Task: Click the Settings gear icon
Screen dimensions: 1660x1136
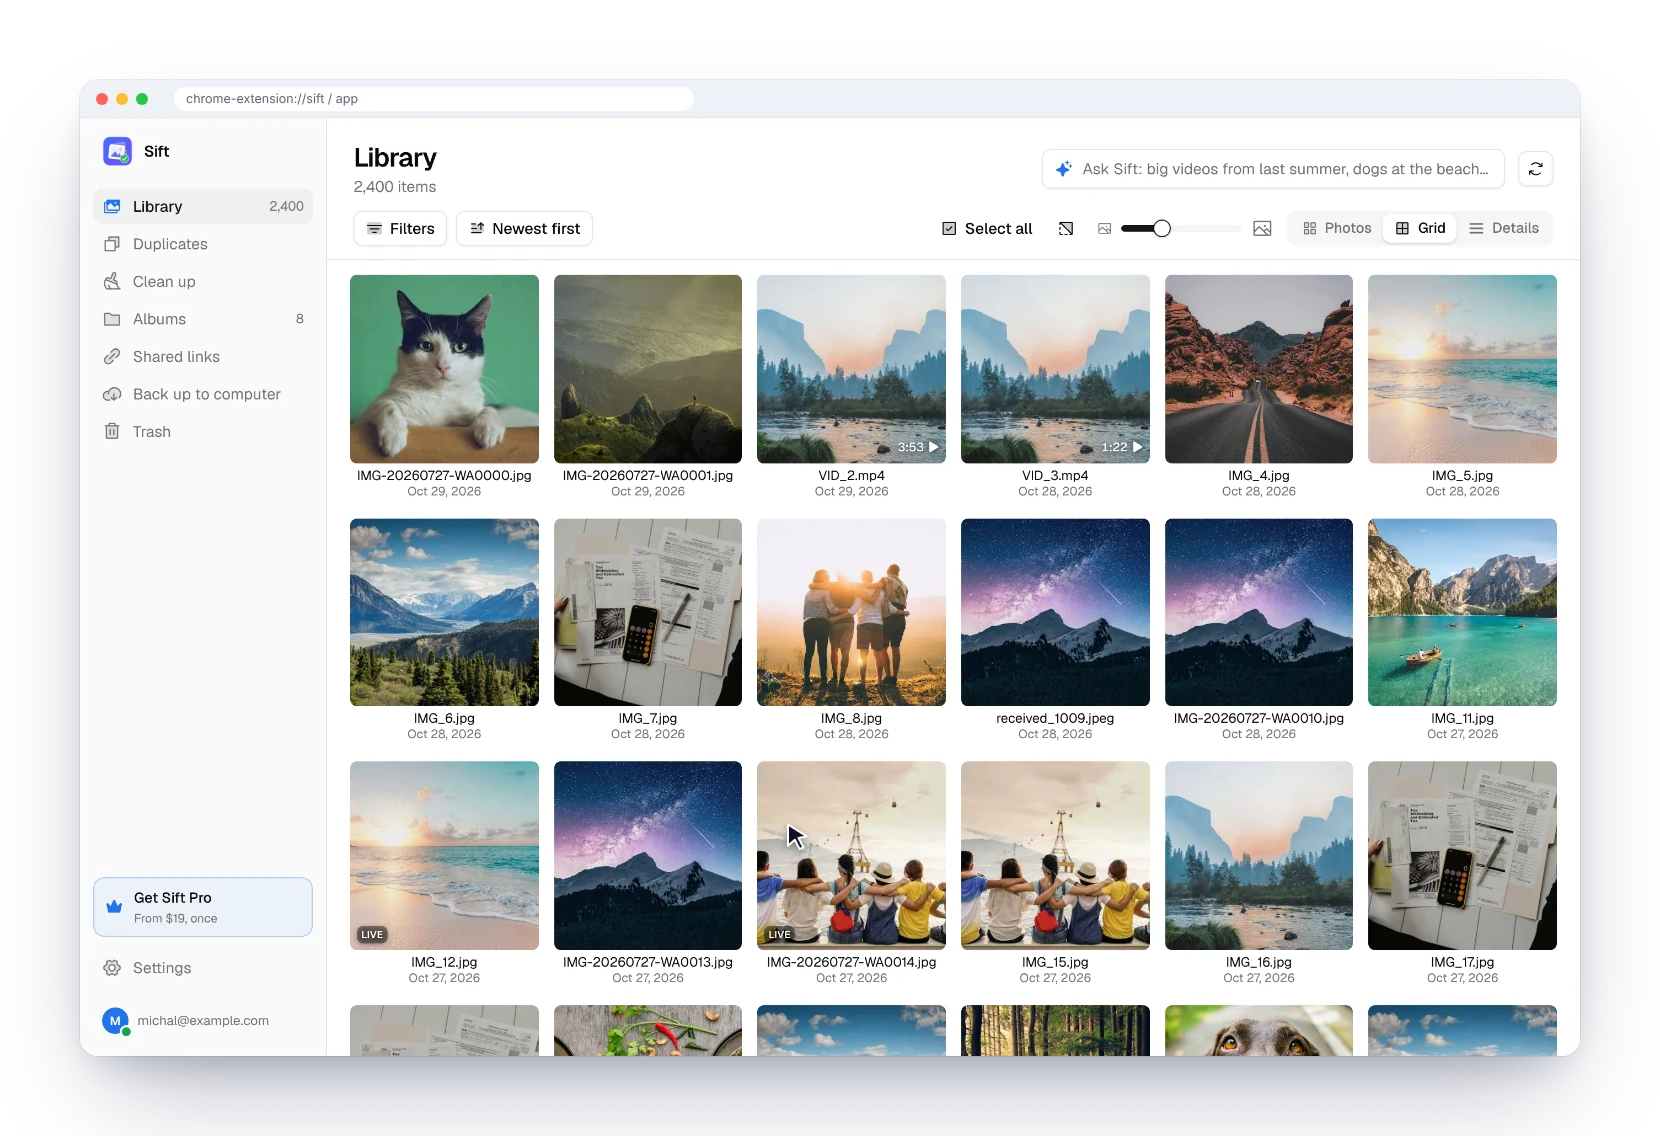Action: (112, 968)
